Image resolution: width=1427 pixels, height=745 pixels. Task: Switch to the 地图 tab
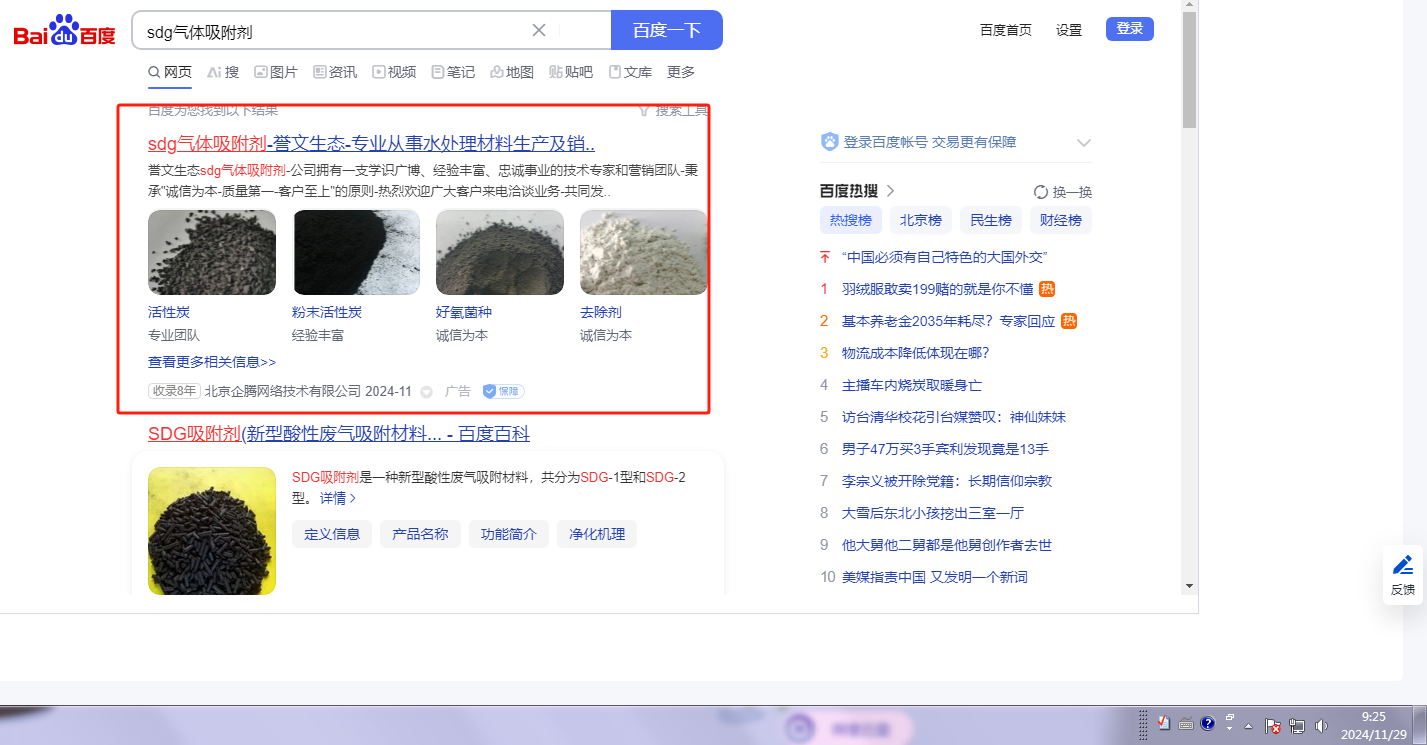pyautogui.click(x=512, y=72)
